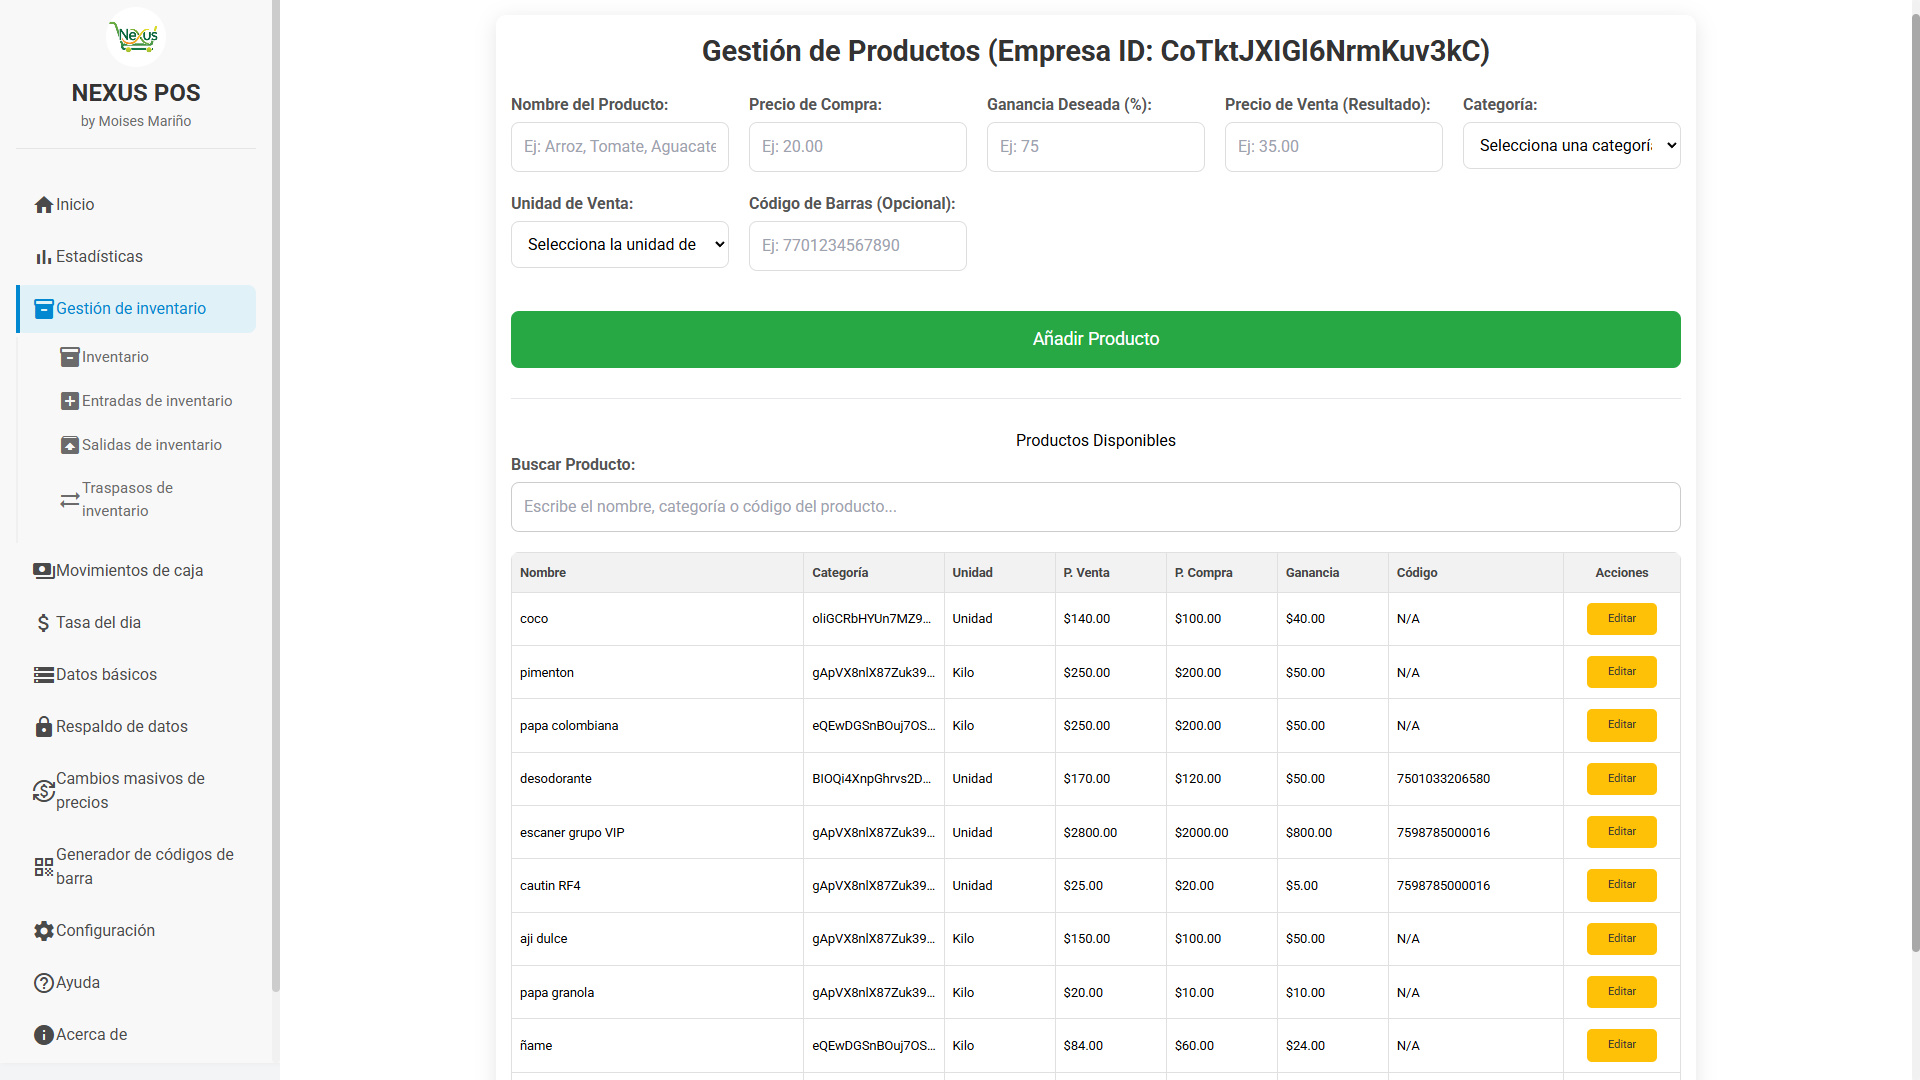Open Configuración via the gear icon

(x=43, y=930)
